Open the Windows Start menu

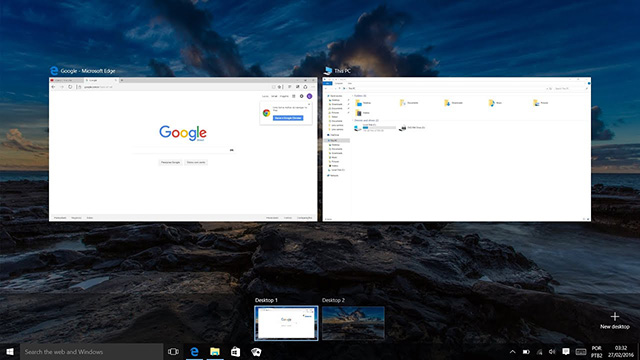tap(10, 351)
